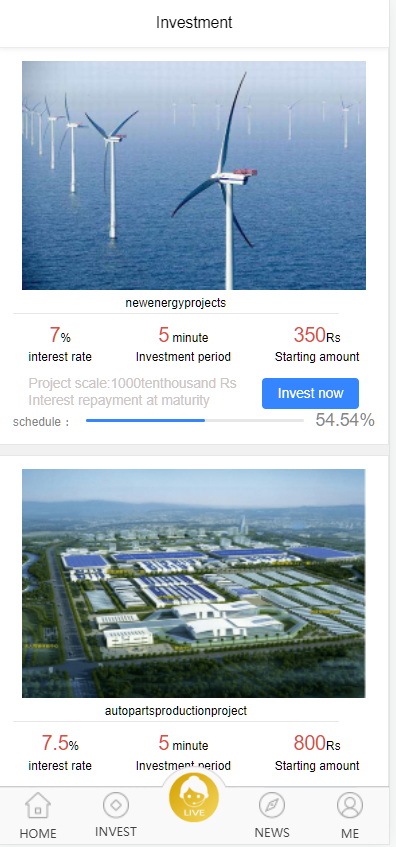
Task: Open the ME profile icon
Action: 350,805
